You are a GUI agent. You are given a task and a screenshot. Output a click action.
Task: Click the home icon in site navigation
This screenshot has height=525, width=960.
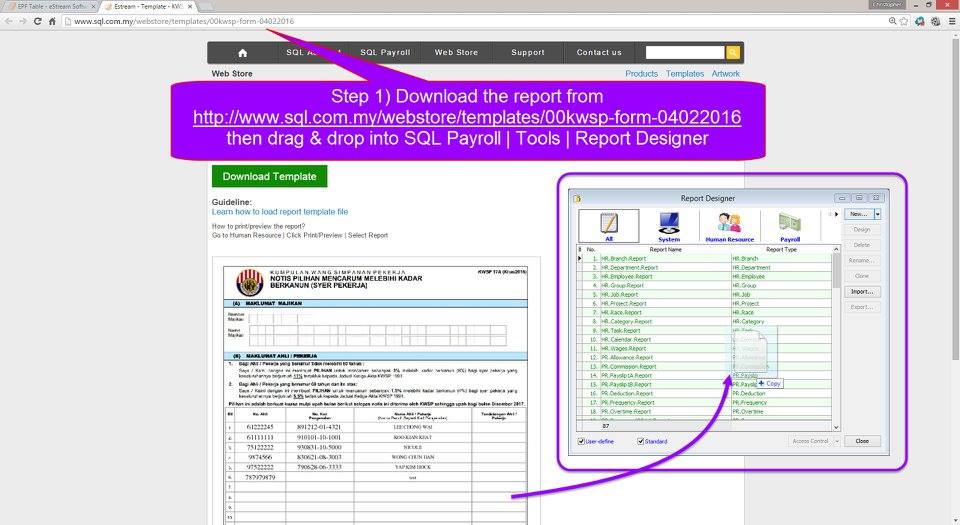[x=242, y=53]
